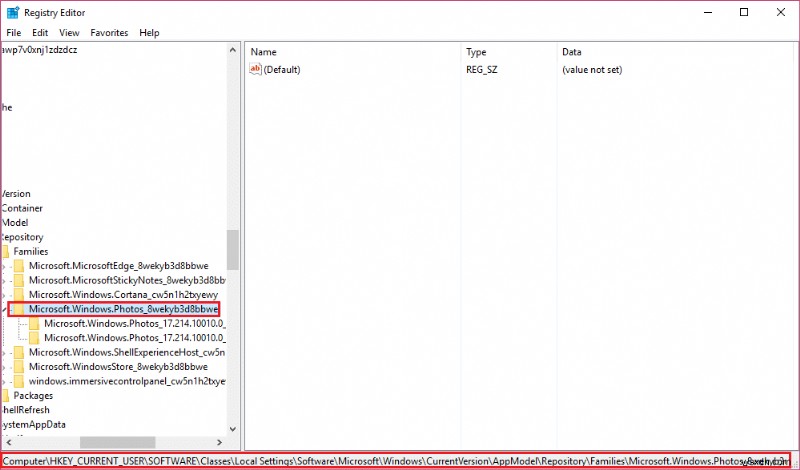This screenshot has width=800, height=470.
Task: Select the Packages key label
Action: click(x=33, y=395)
